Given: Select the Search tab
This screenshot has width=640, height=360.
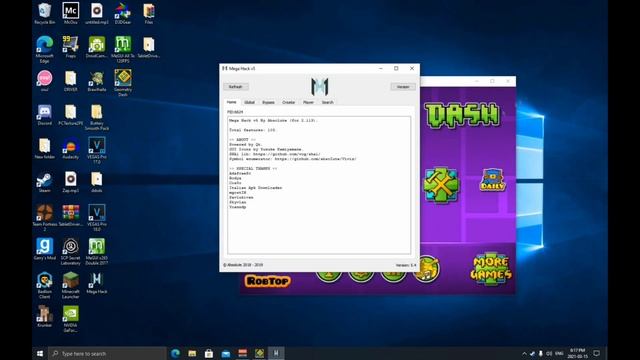Looking at the screenshot, I should point(327,102).
